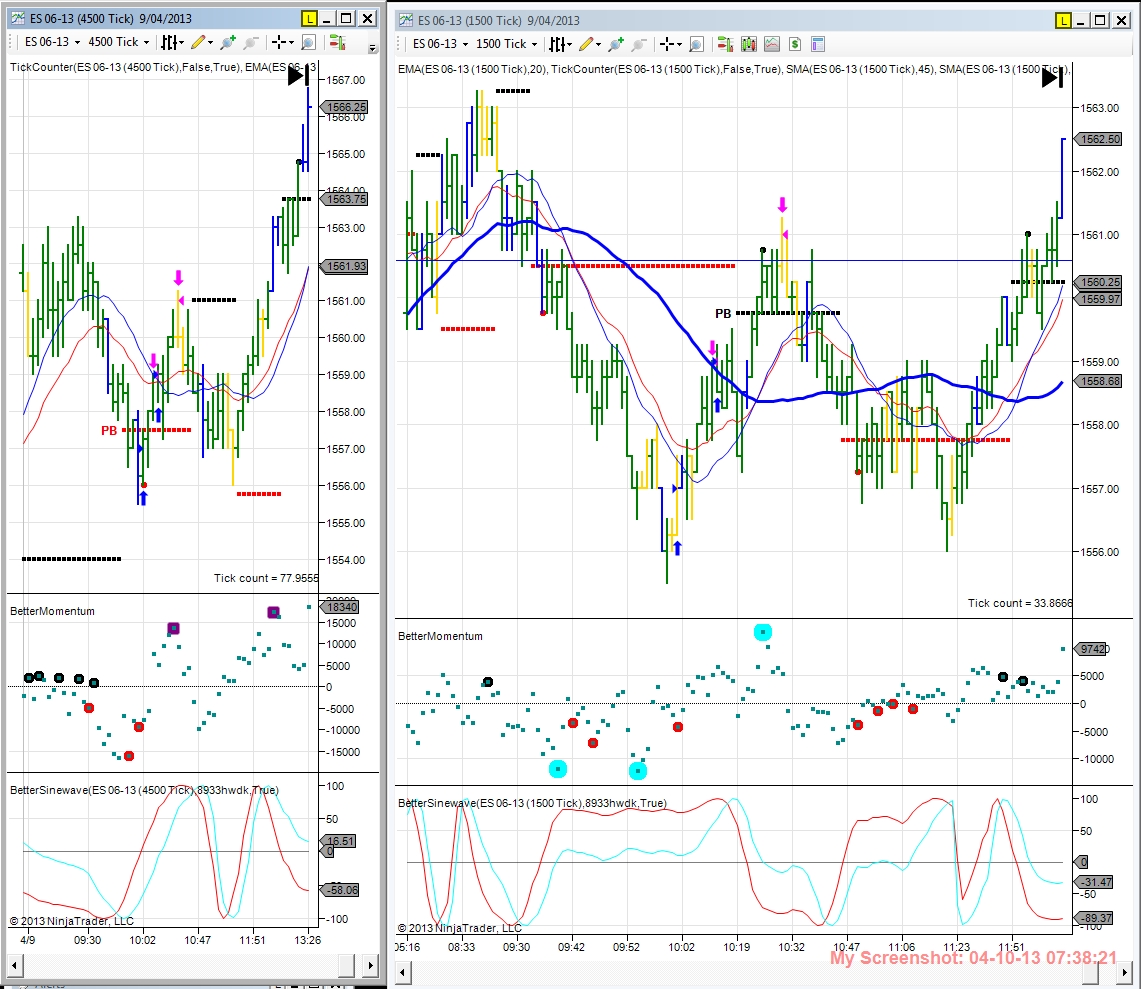Click scroll-to-latest arrow on 1500 Tick chart

(x=1052, y=76)
